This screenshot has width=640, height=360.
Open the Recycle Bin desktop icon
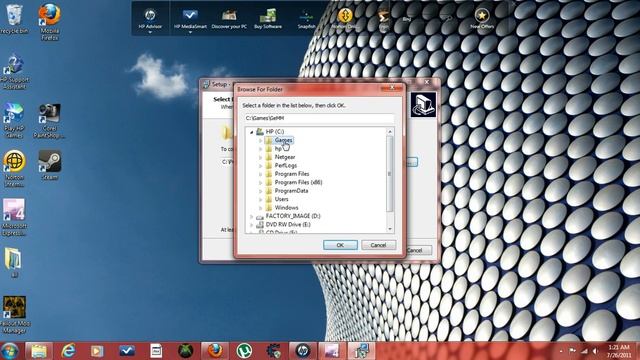coord(14,19)
